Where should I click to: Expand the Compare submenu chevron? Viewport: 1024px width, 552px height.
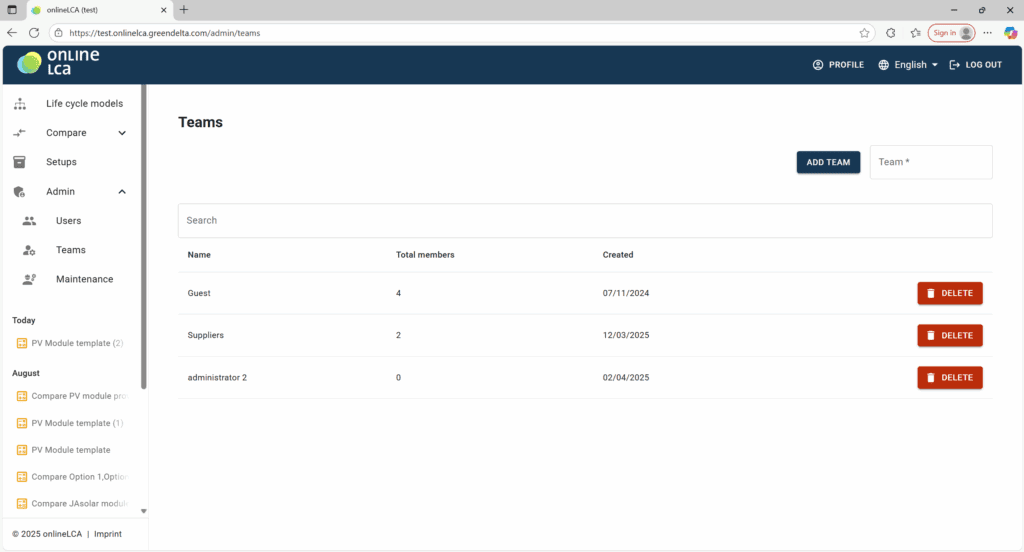tap(122, 133)
